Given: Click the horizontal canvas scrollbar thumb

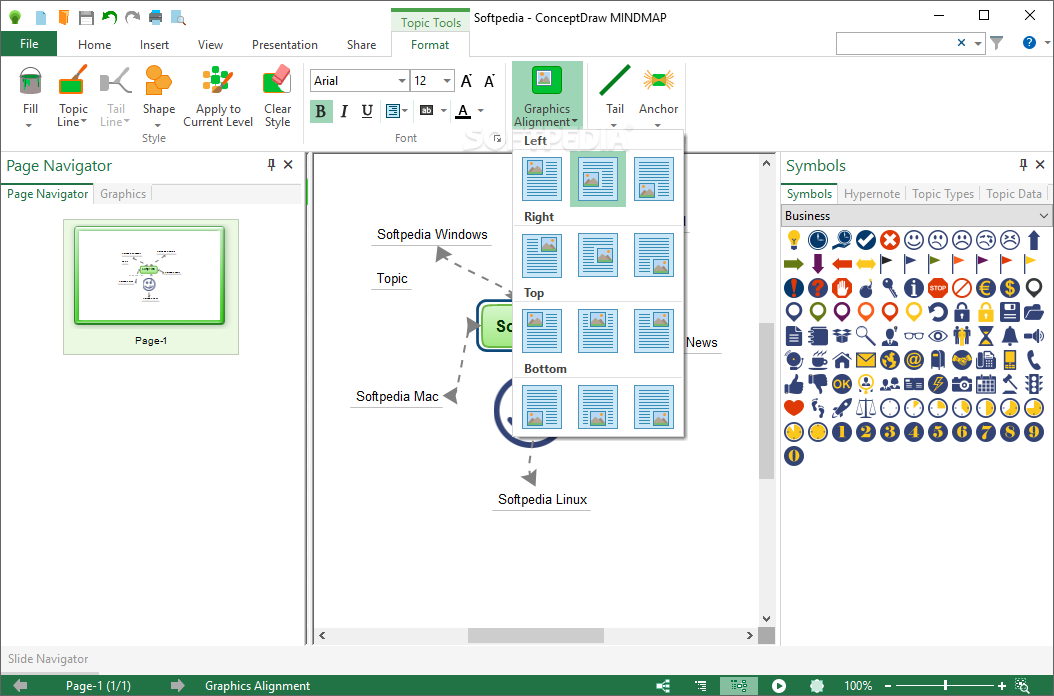Looking at the screenshot, I should coord(536,635).
